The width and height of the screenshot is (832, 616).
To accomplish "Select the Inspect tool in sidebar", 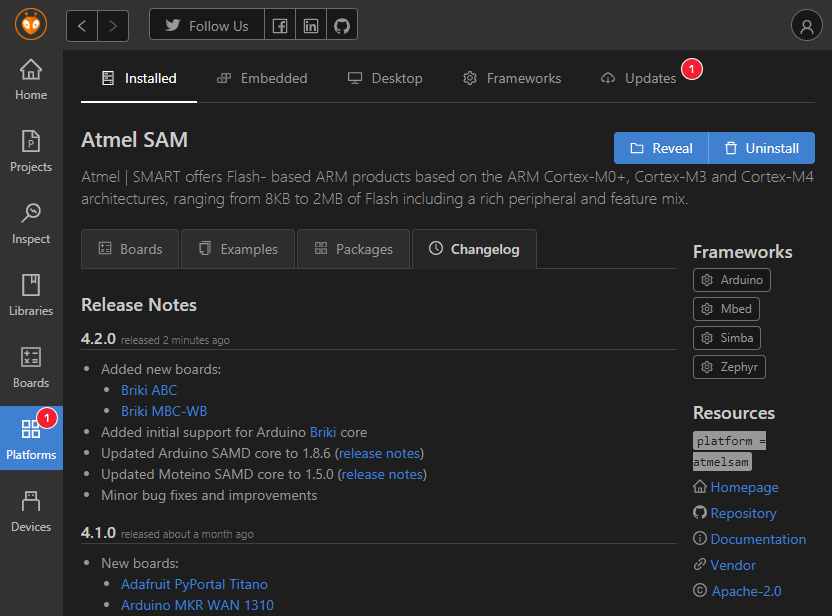I will [30, 222].
